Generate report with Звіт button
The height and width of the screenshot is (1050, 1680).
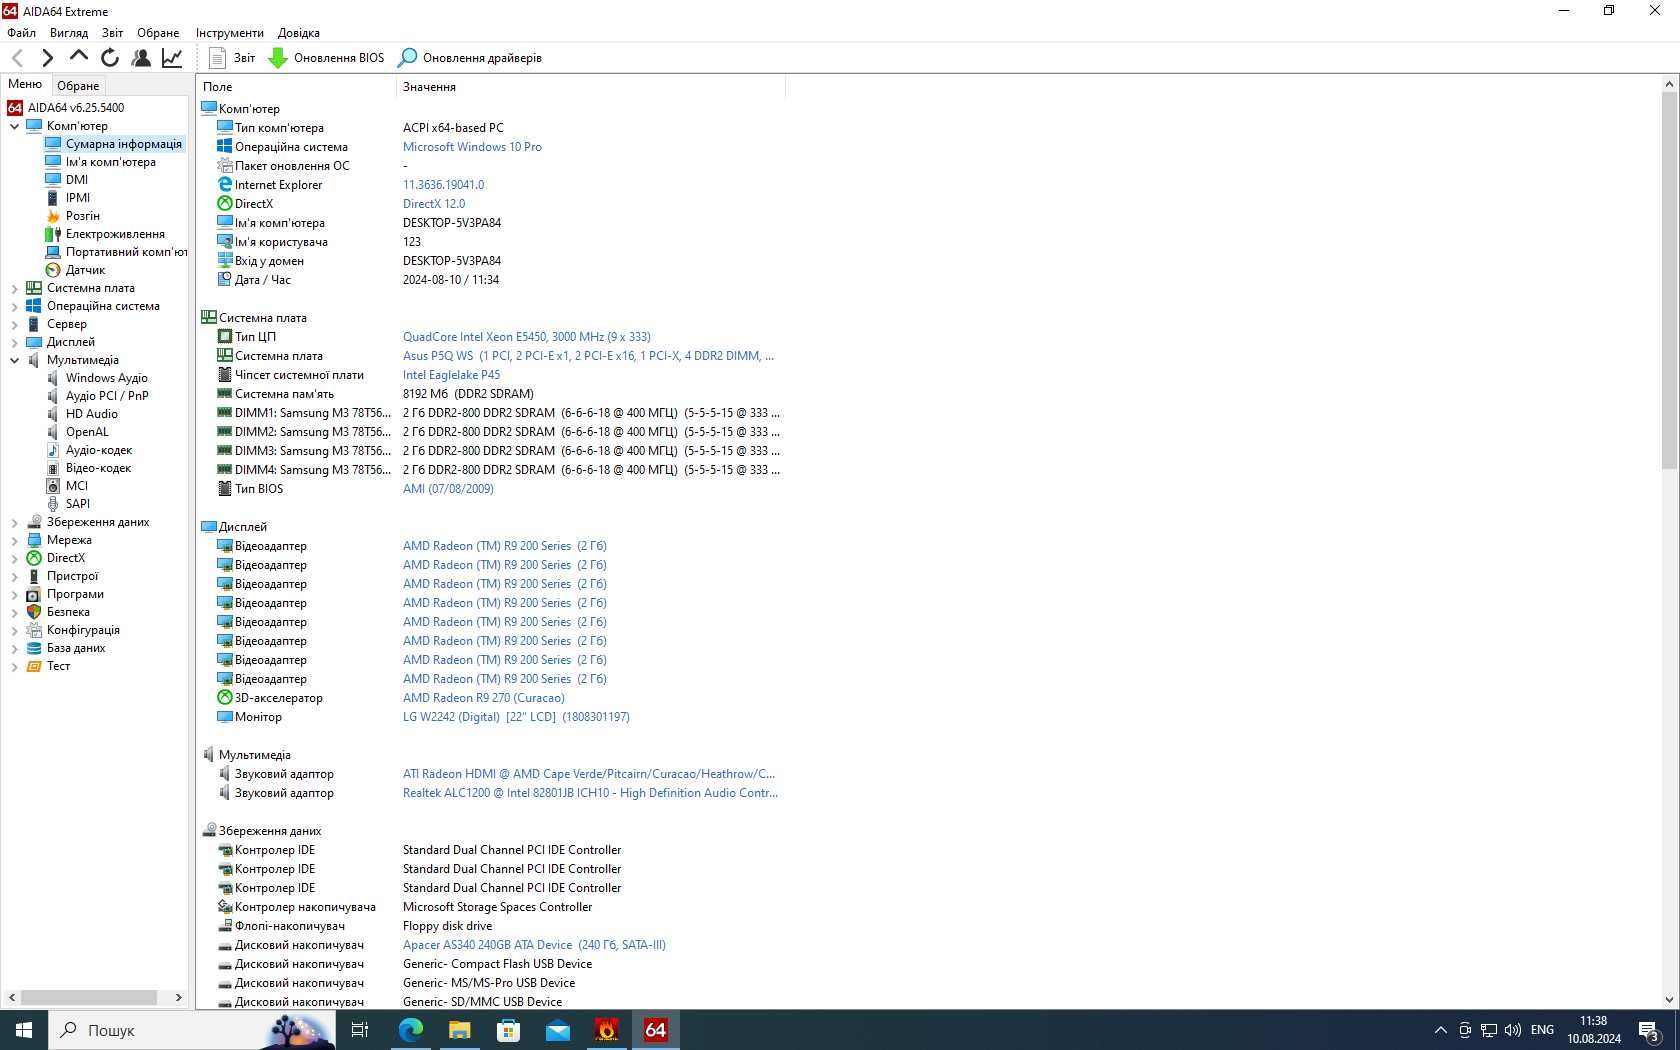pos(232,58)
